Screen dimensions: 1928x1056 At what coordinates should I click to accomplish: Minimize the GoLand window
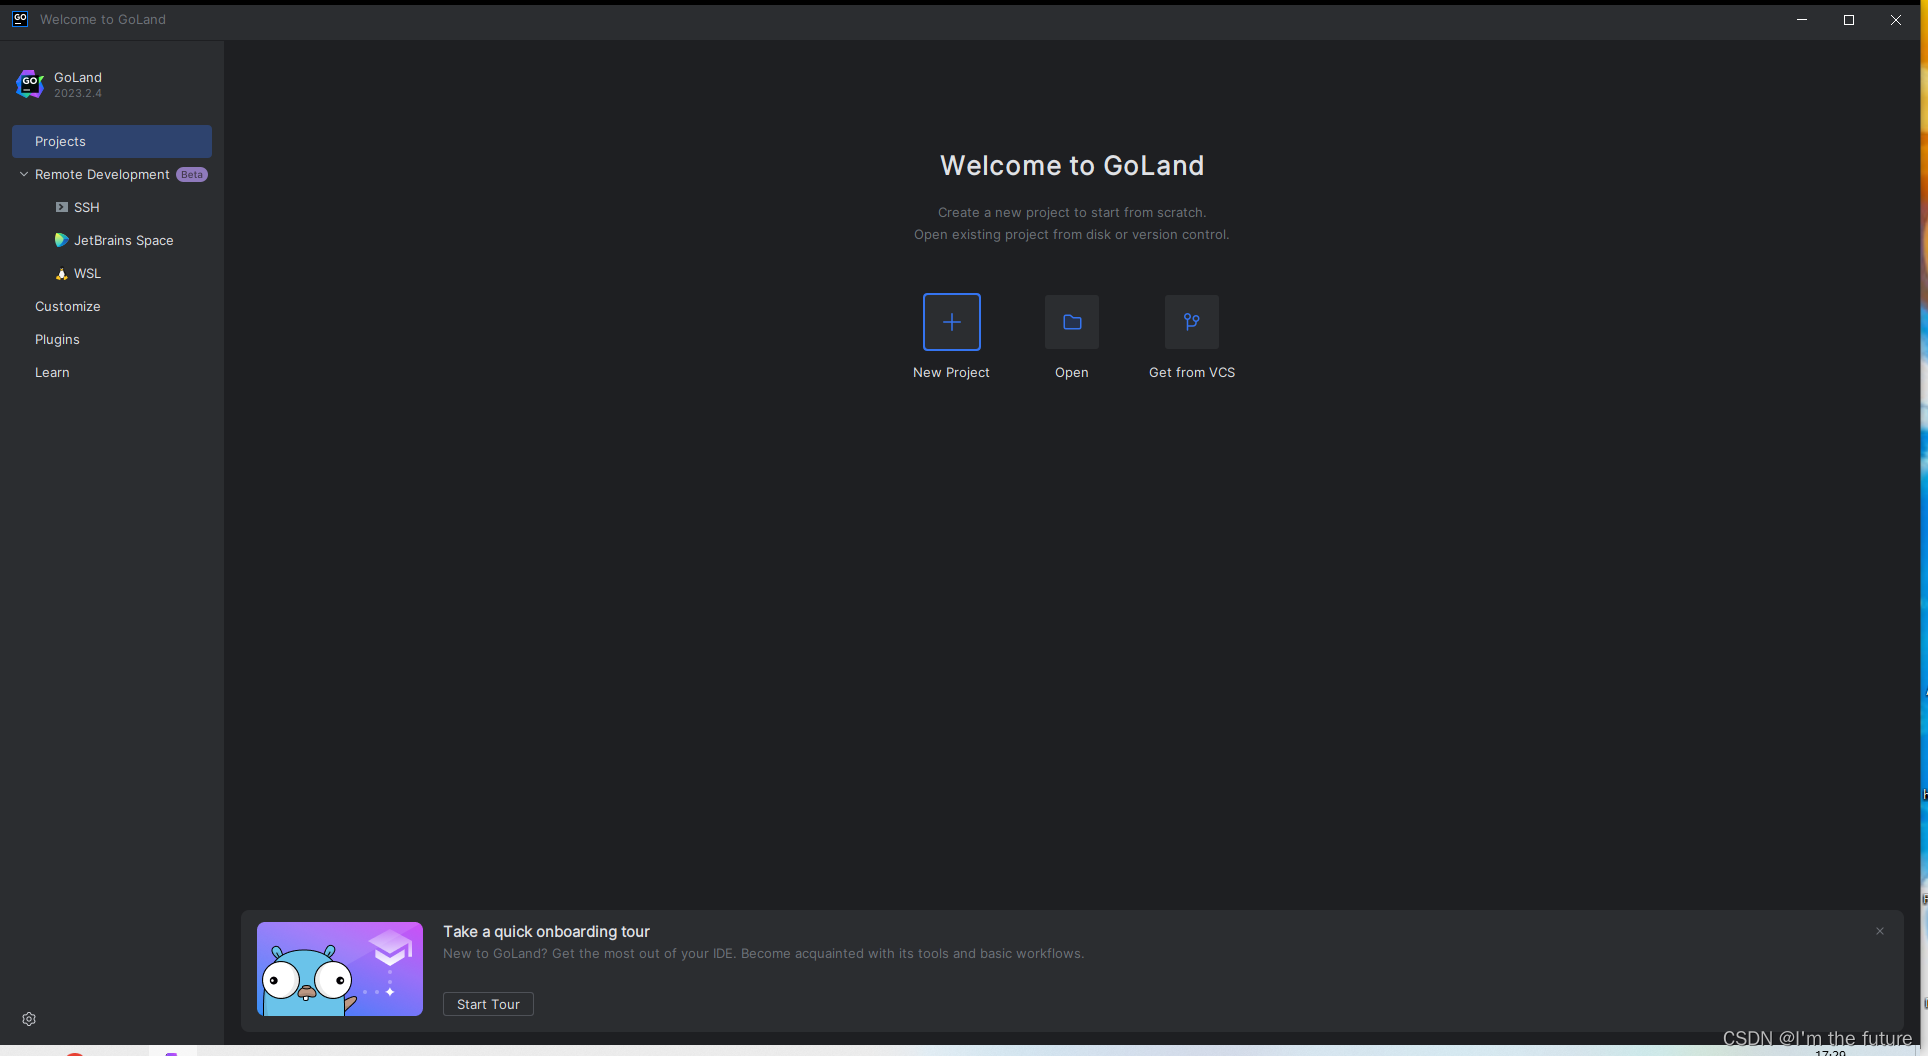click(x=1802, y=20)
